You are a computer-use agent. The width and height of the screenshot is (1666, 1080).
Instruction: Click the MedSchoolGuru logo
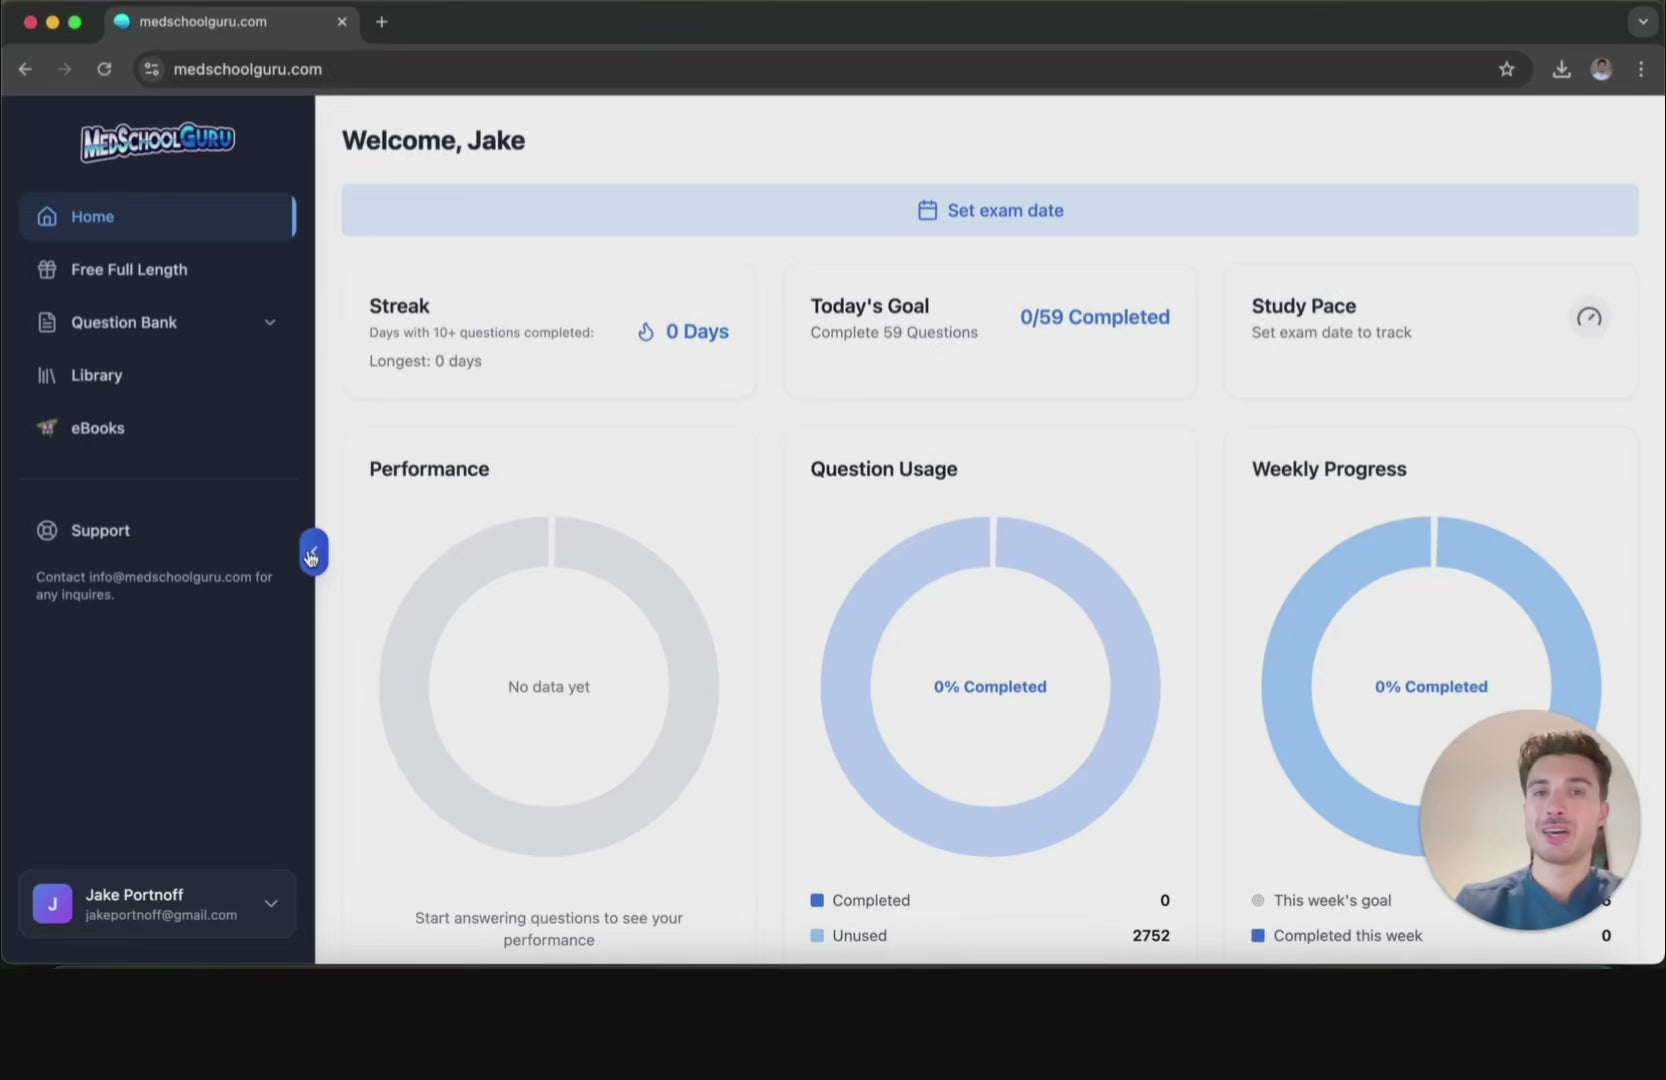click(158, 141)
